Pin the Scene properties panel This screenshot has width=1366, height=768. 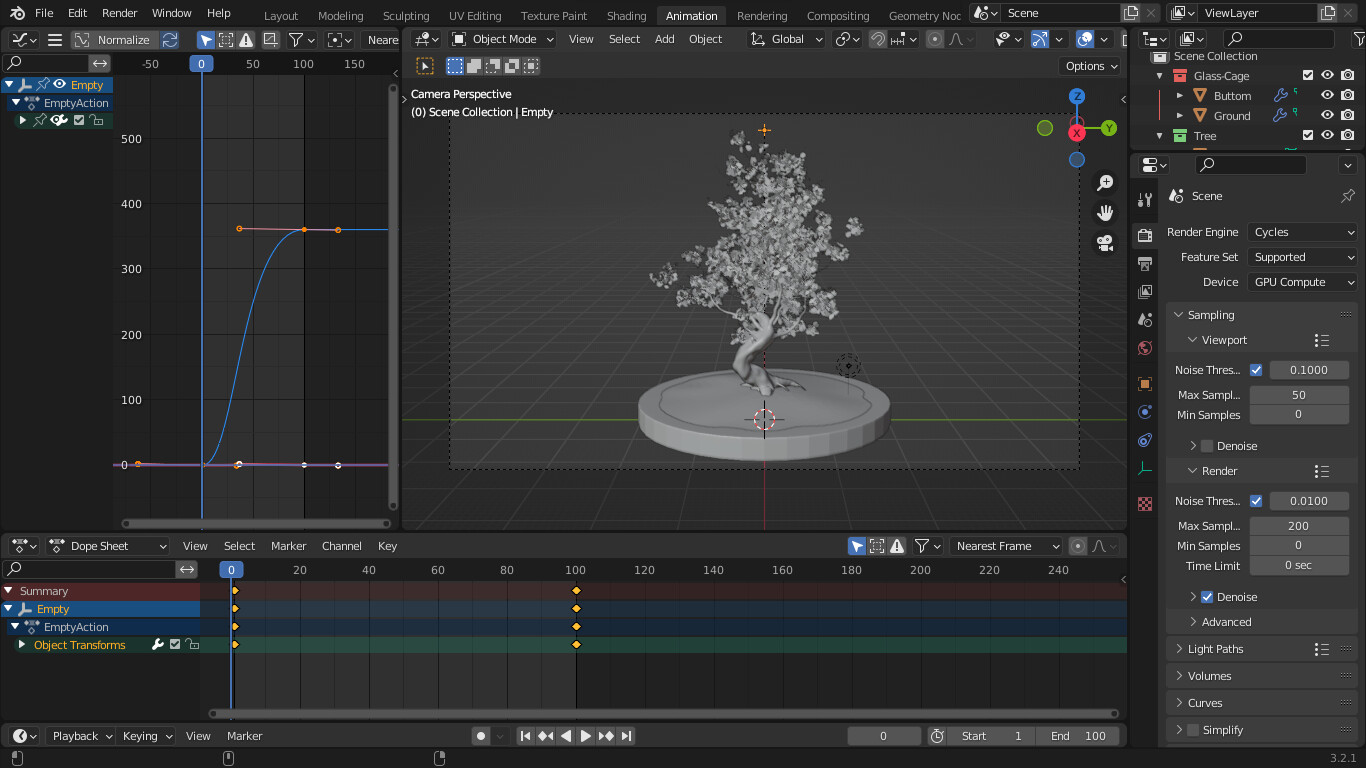1347,196
